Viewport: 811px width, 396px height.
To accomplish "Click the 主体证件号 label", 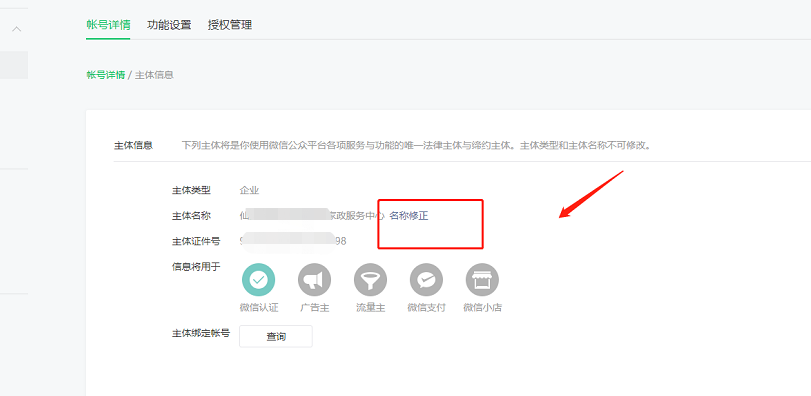I will (x=196, y=241).
